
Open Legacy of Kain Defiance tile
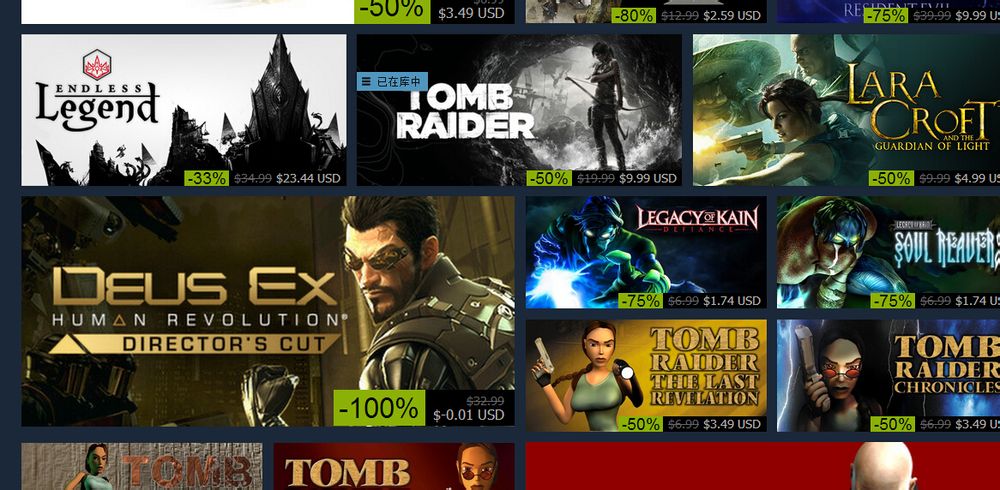(646, 252)
